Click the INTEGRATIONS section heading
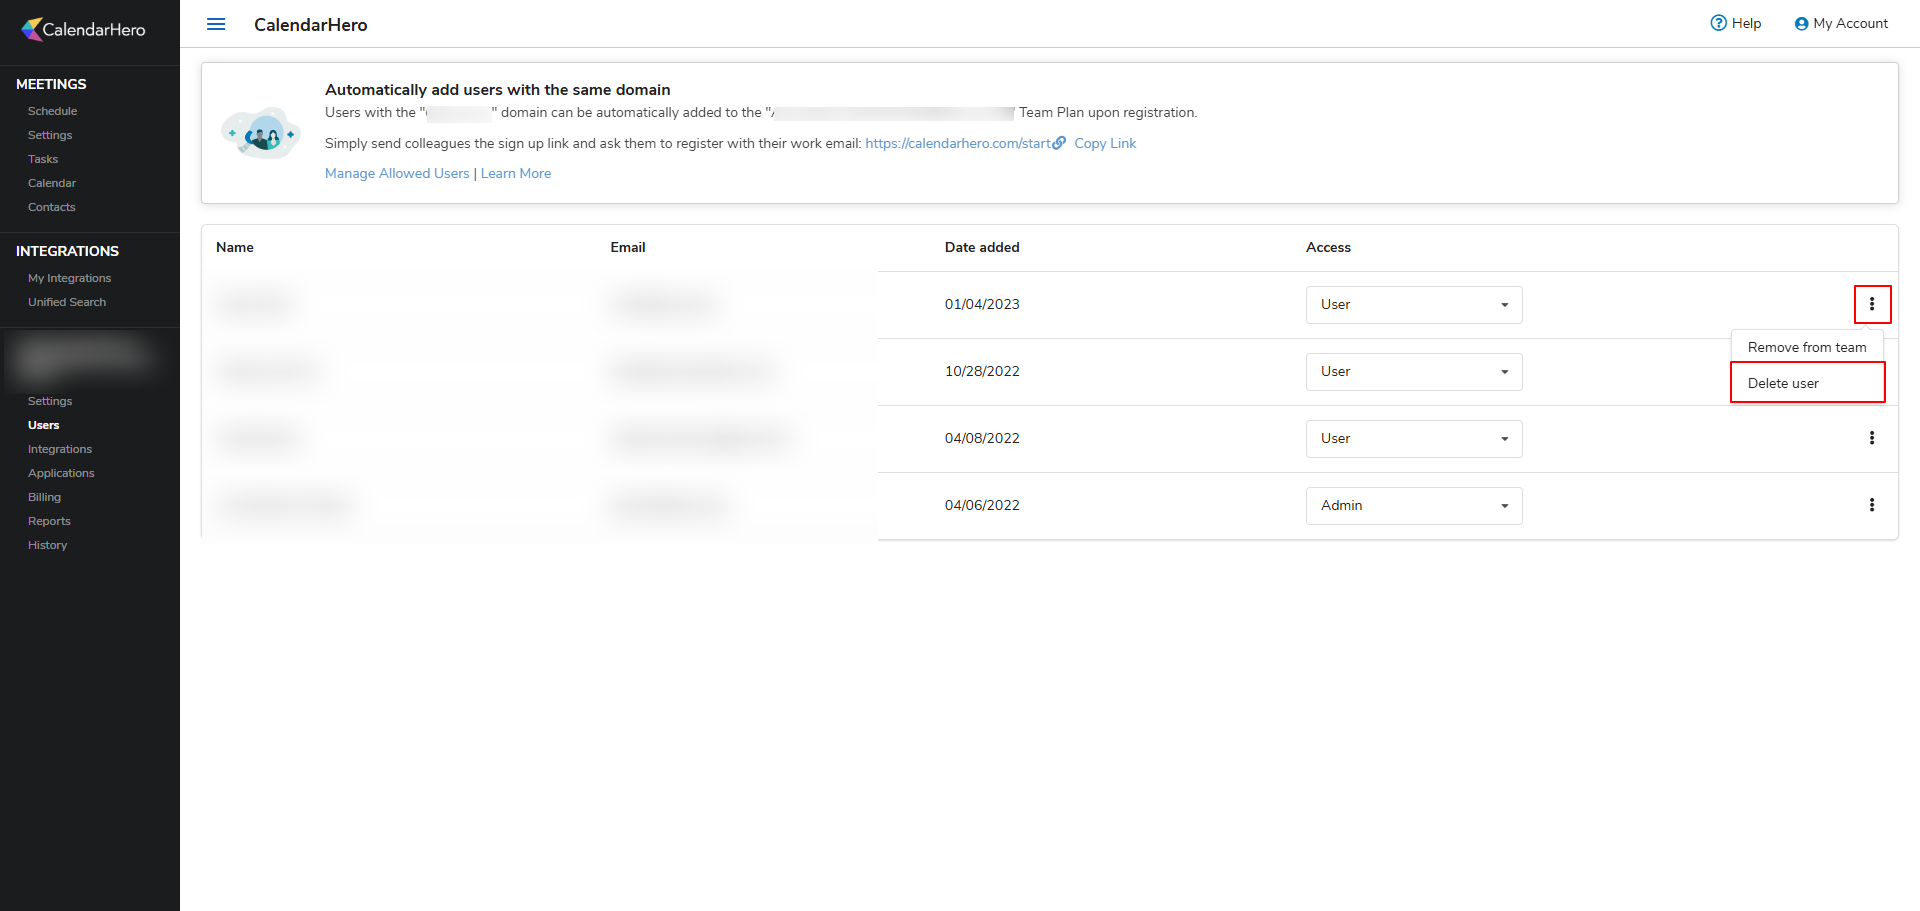 click(67, 251)
